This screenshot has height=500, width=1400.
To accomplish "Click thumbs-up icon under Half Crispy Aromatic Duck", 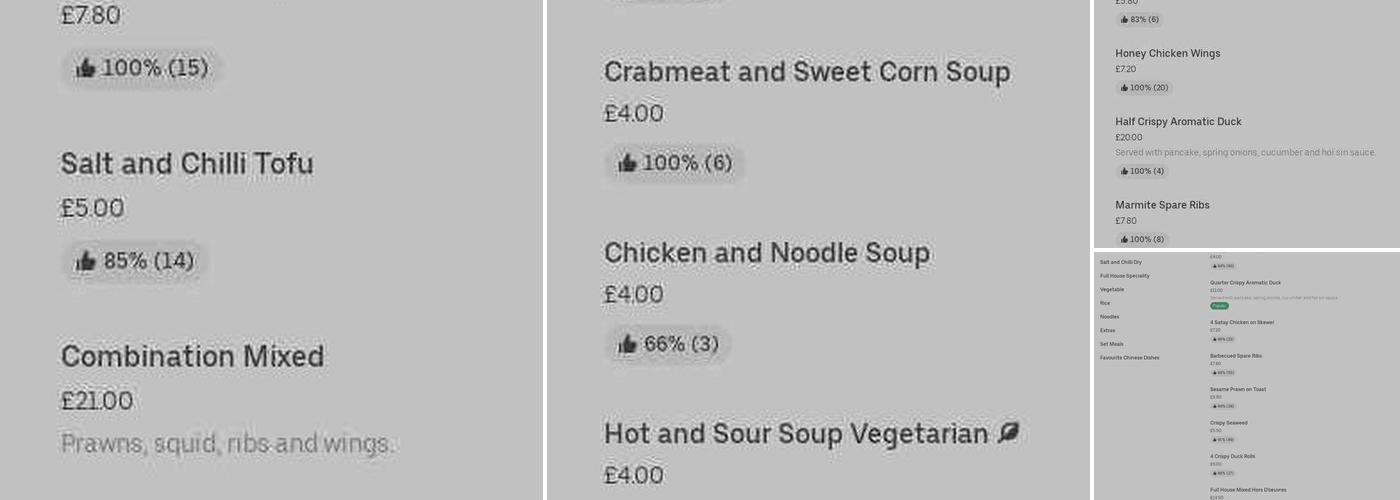I will [1124, 172].
